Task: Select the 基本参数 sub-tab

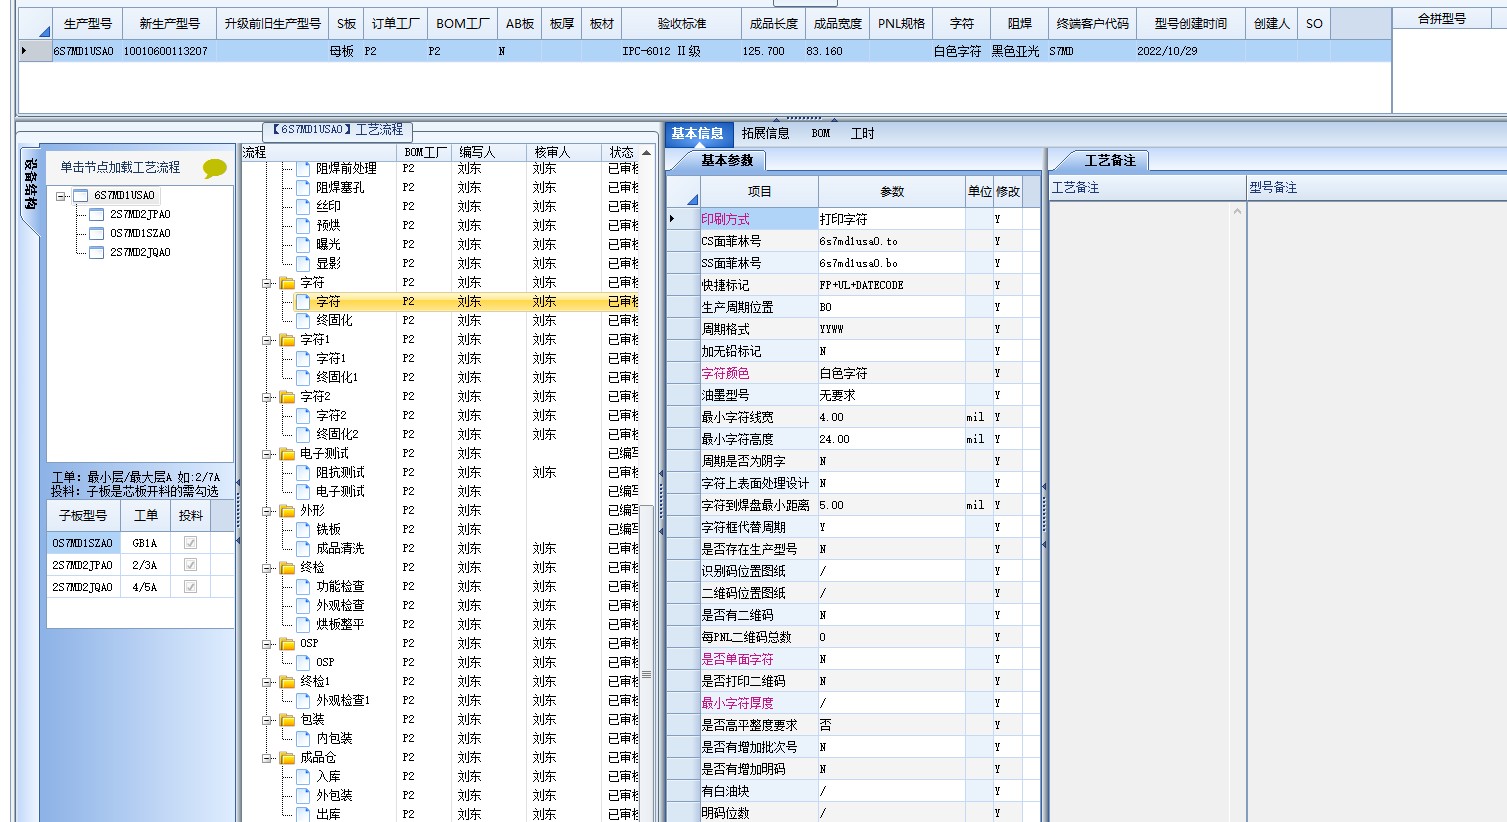Action: click(x=727, y=160)
